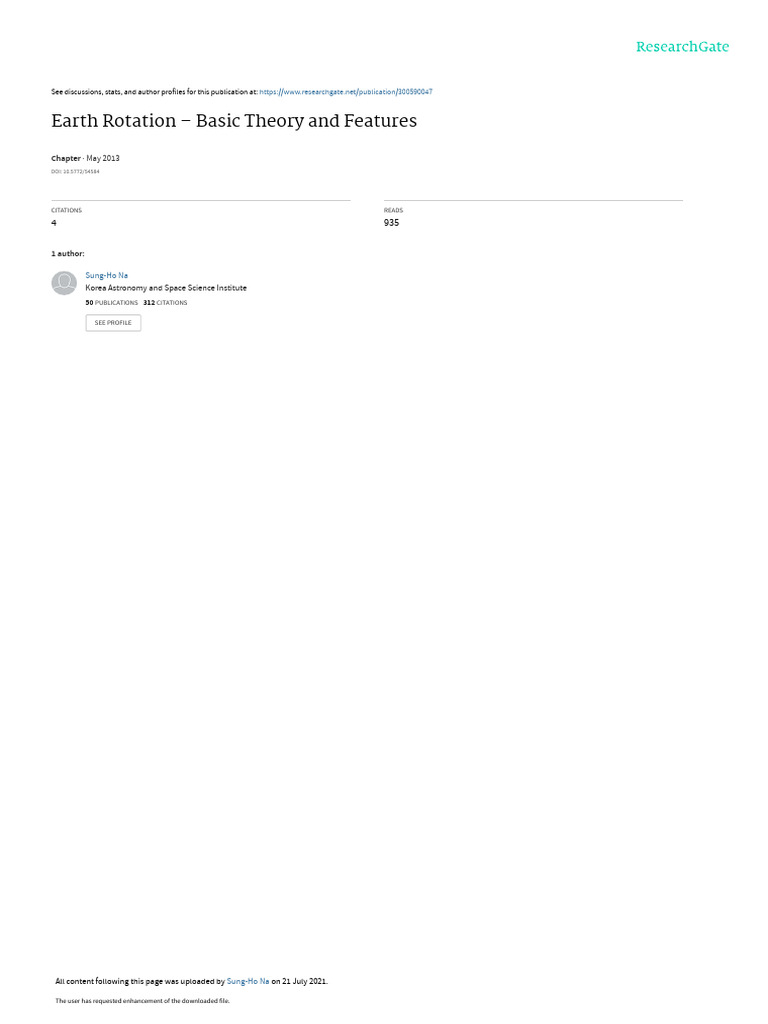
Task: Open Sung-Ho Na author name link under avatar
Action: click(106, 276)
